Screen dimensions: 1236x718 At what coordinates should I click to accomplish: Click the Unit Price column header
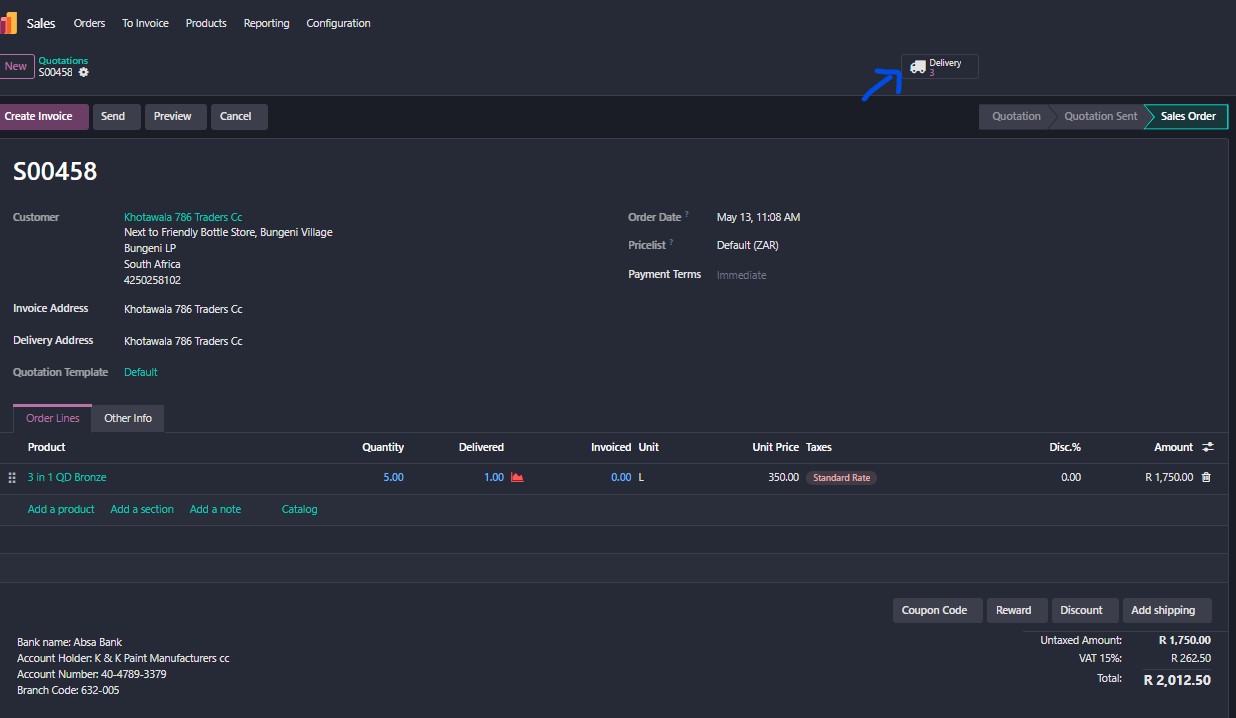(776, 447)
